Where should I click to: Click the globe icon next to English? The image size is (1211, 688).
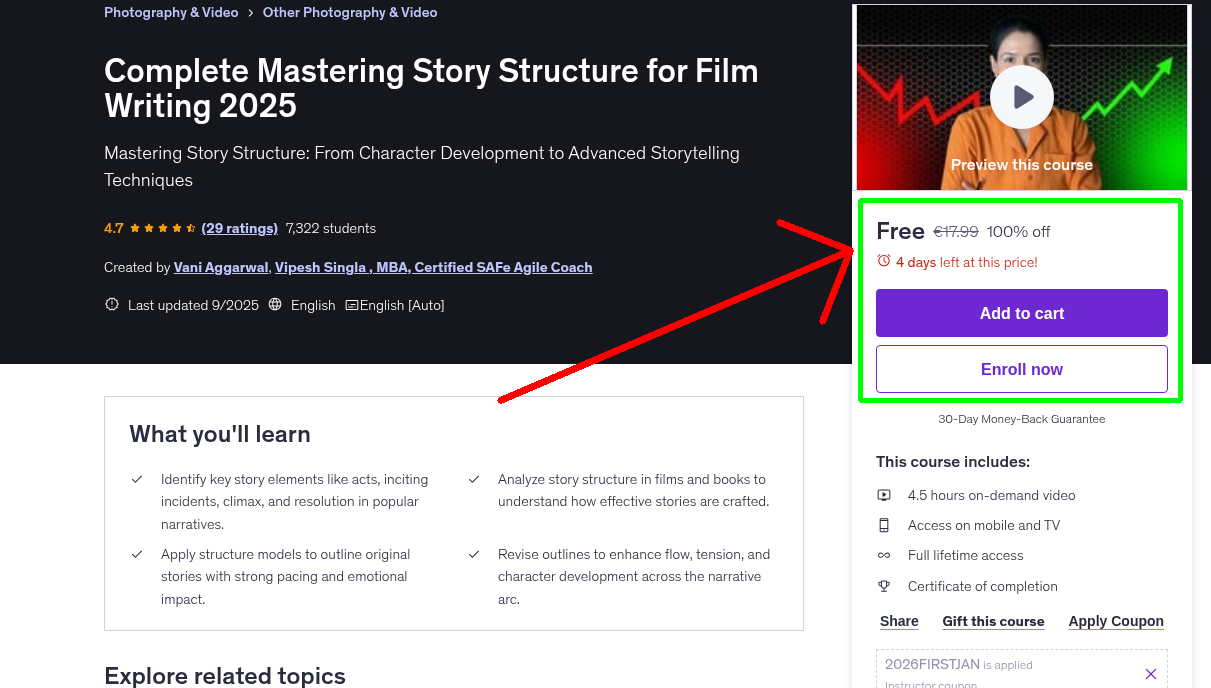pyautogui.click(x=275, y=304)
